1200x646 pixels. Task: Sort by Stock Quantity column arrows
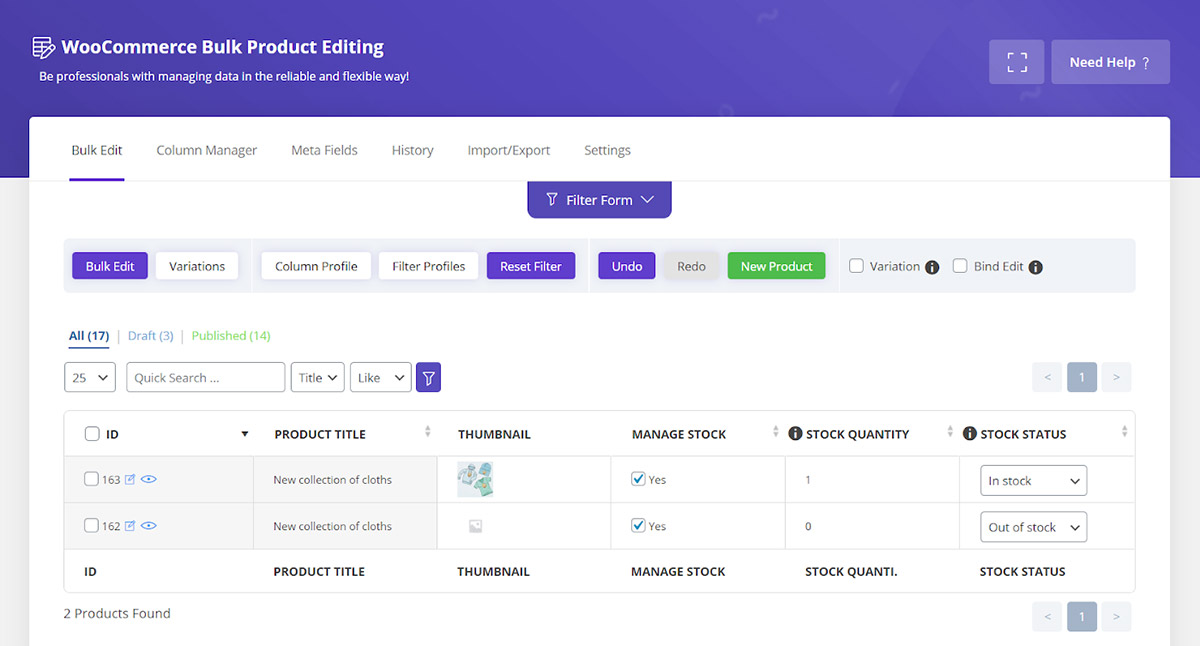click(x=950, y=432)
